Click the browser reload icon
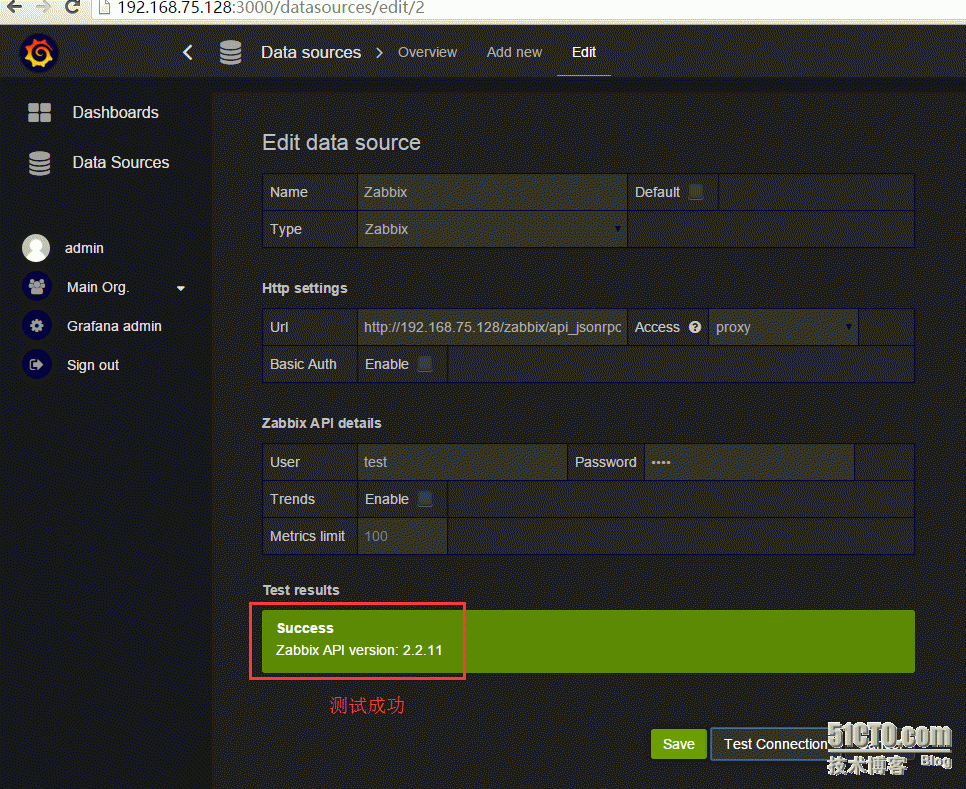Screen dimensions: 966x789 pos(72,7)
